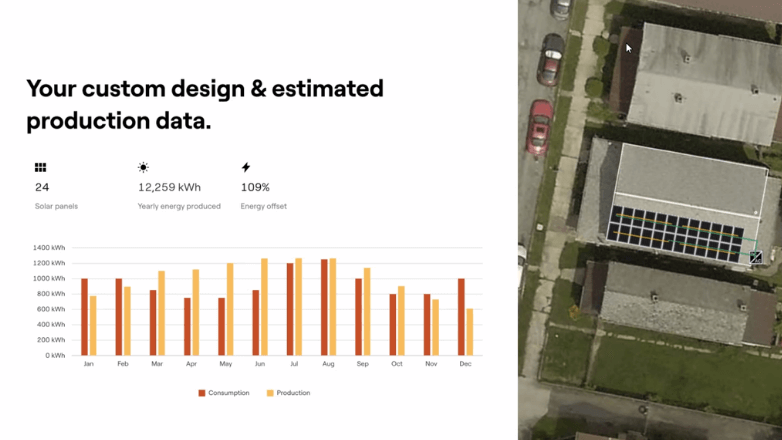Viewport: 782px width, 440px height.
Task: Click the April consumption bar
Action: (x=187, y=326)
